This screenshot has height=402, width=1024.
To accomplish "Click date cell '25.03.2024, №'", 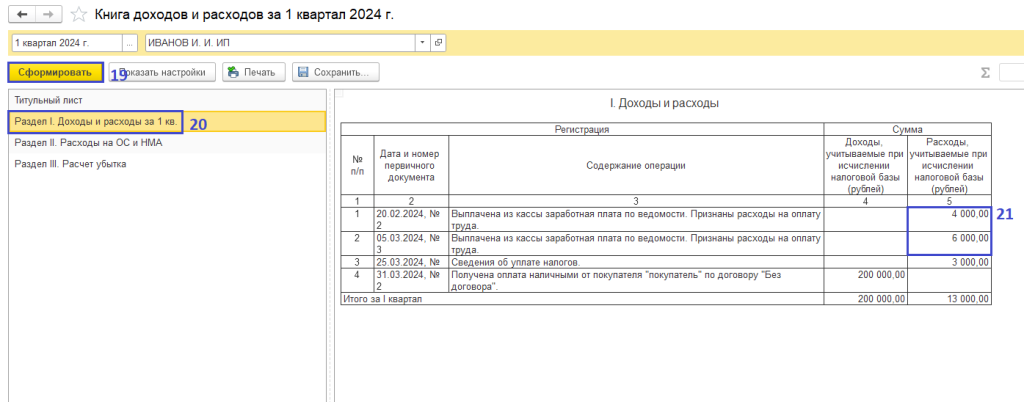I will tap(411, 262).
